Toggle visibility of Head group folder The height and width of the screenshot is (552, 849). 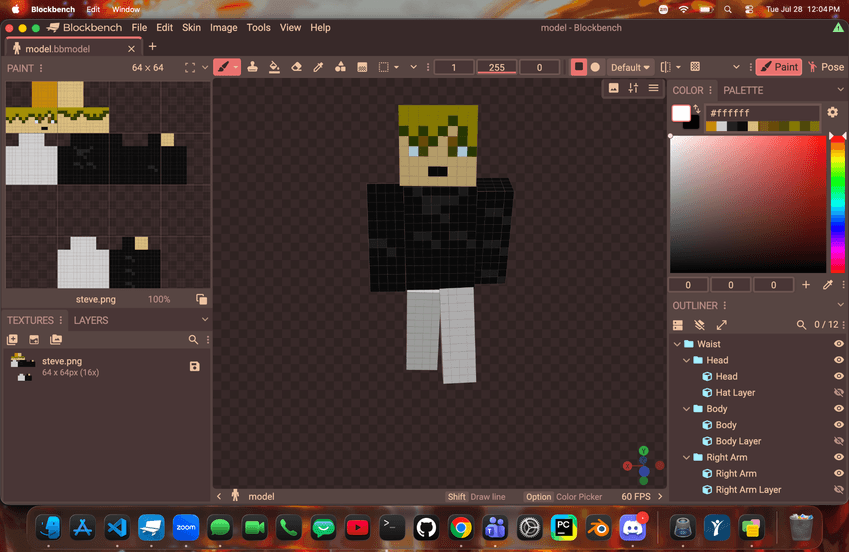[x=839, y=360]
